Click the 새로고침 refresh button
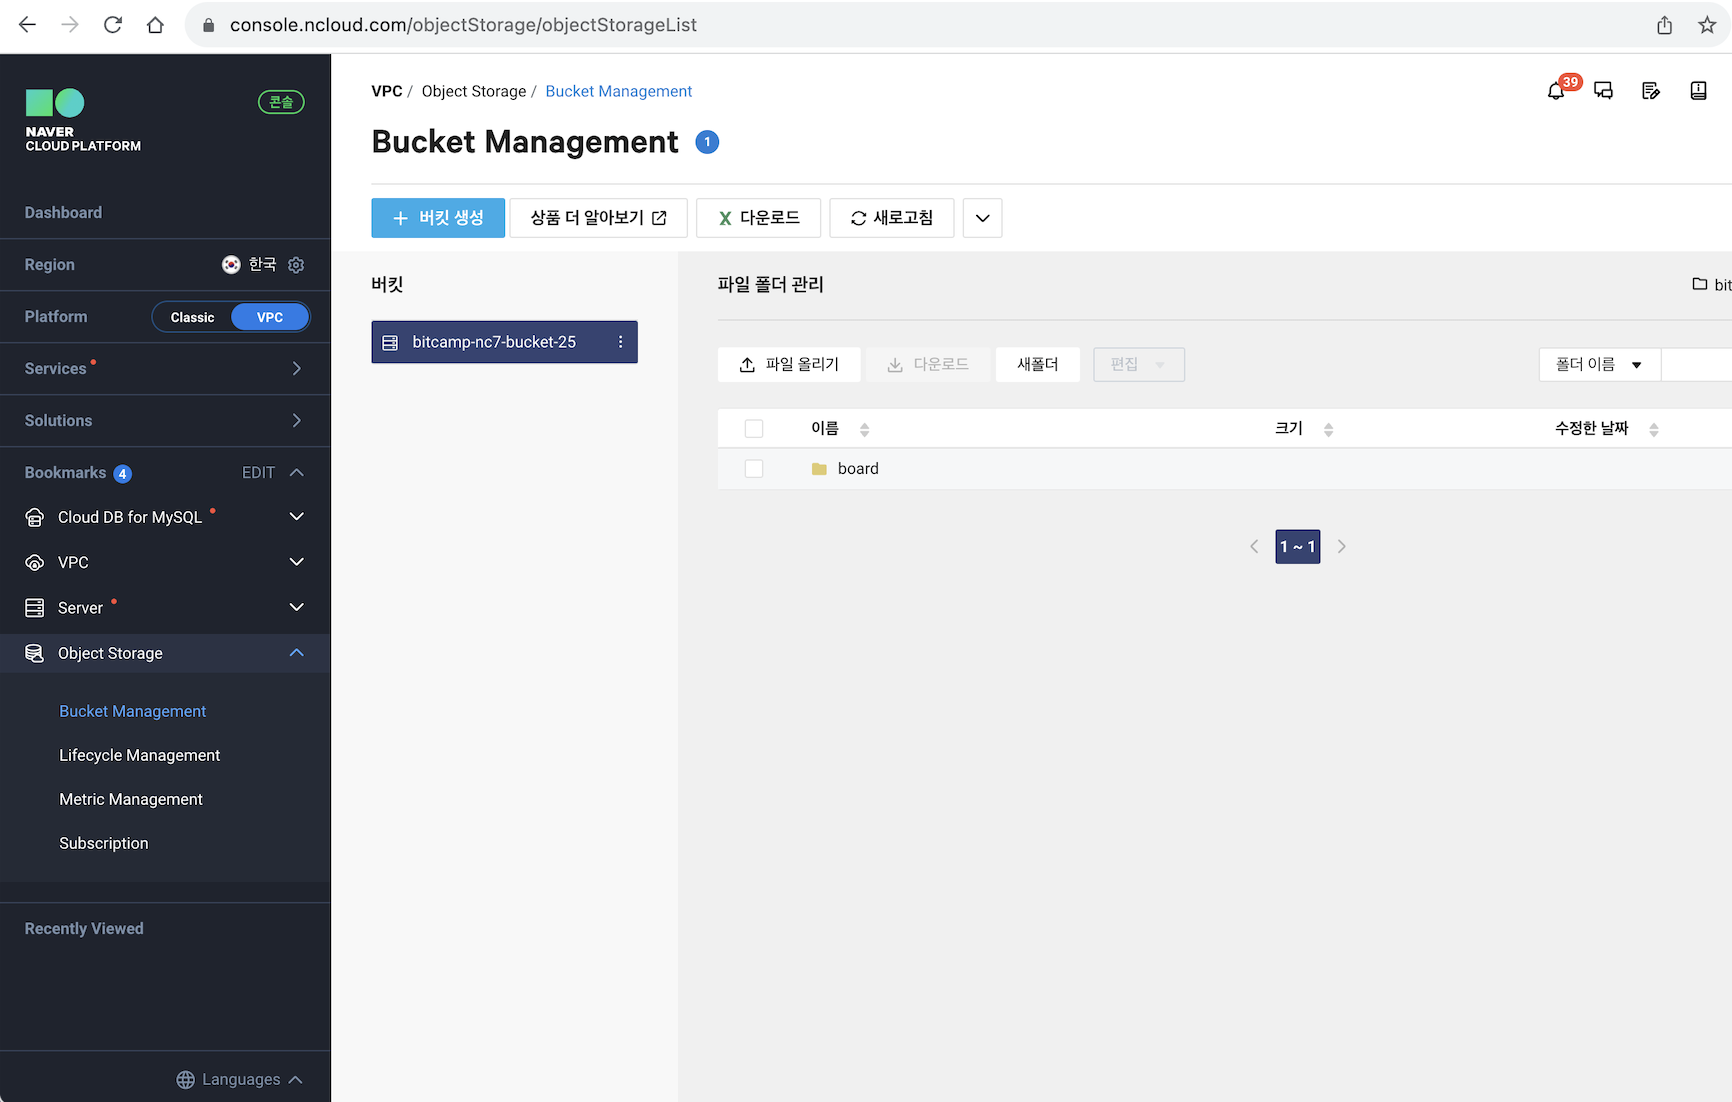 pos(892,218)
